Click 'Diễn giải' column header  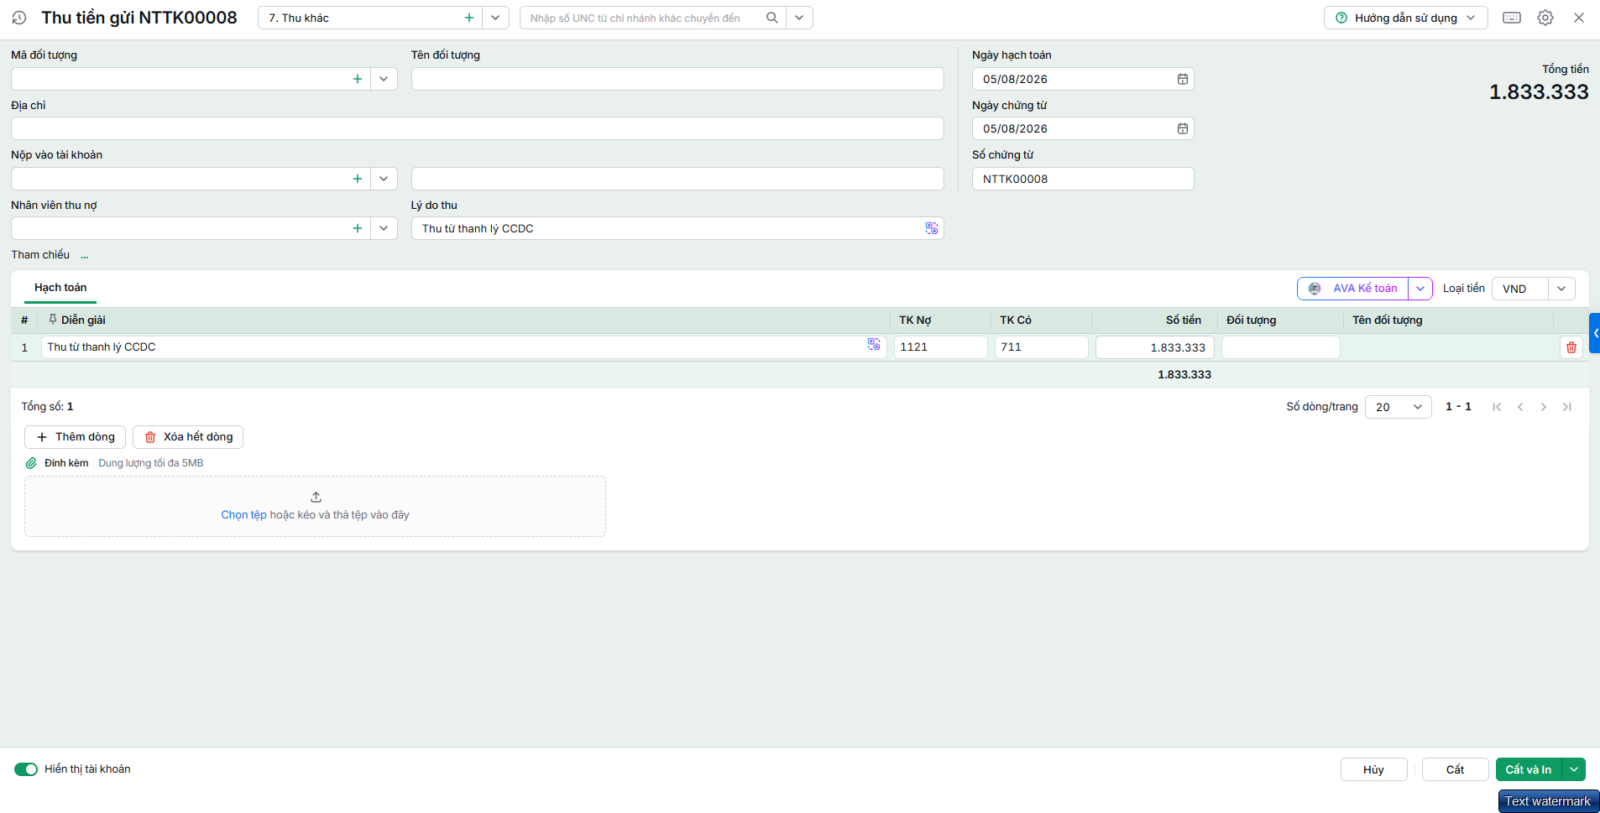(x=83, y=320)
